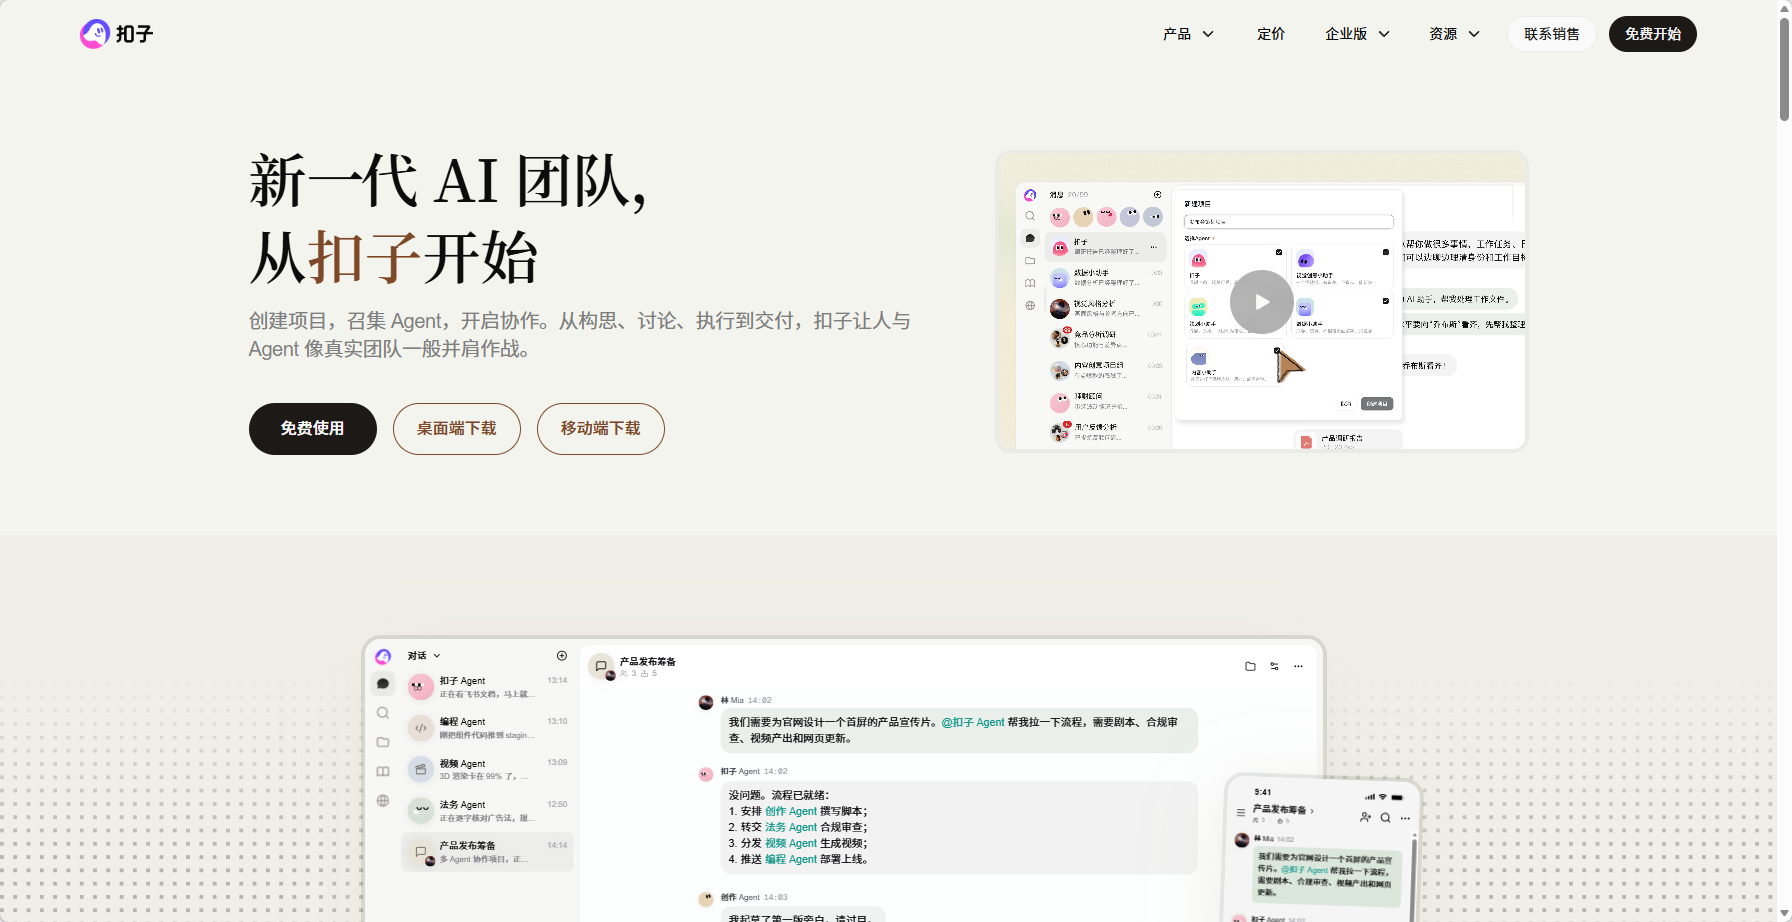The height and width of the screenshot is (922, 1792).
Task: Tap the three-dot icon in the phone mockup
Action: pos(1405,819)
